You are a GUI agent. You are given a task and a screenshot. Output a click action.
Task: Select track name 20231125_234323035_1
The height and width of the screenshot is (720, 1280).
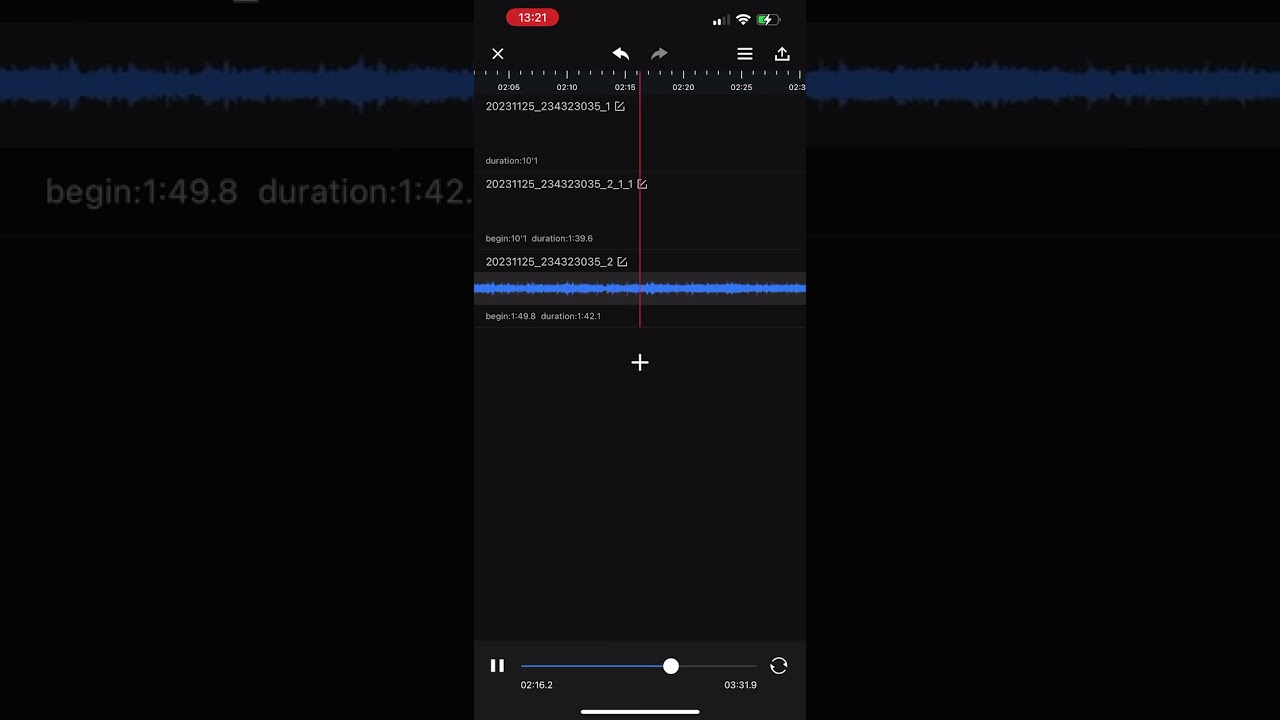[x=548, y=106]
